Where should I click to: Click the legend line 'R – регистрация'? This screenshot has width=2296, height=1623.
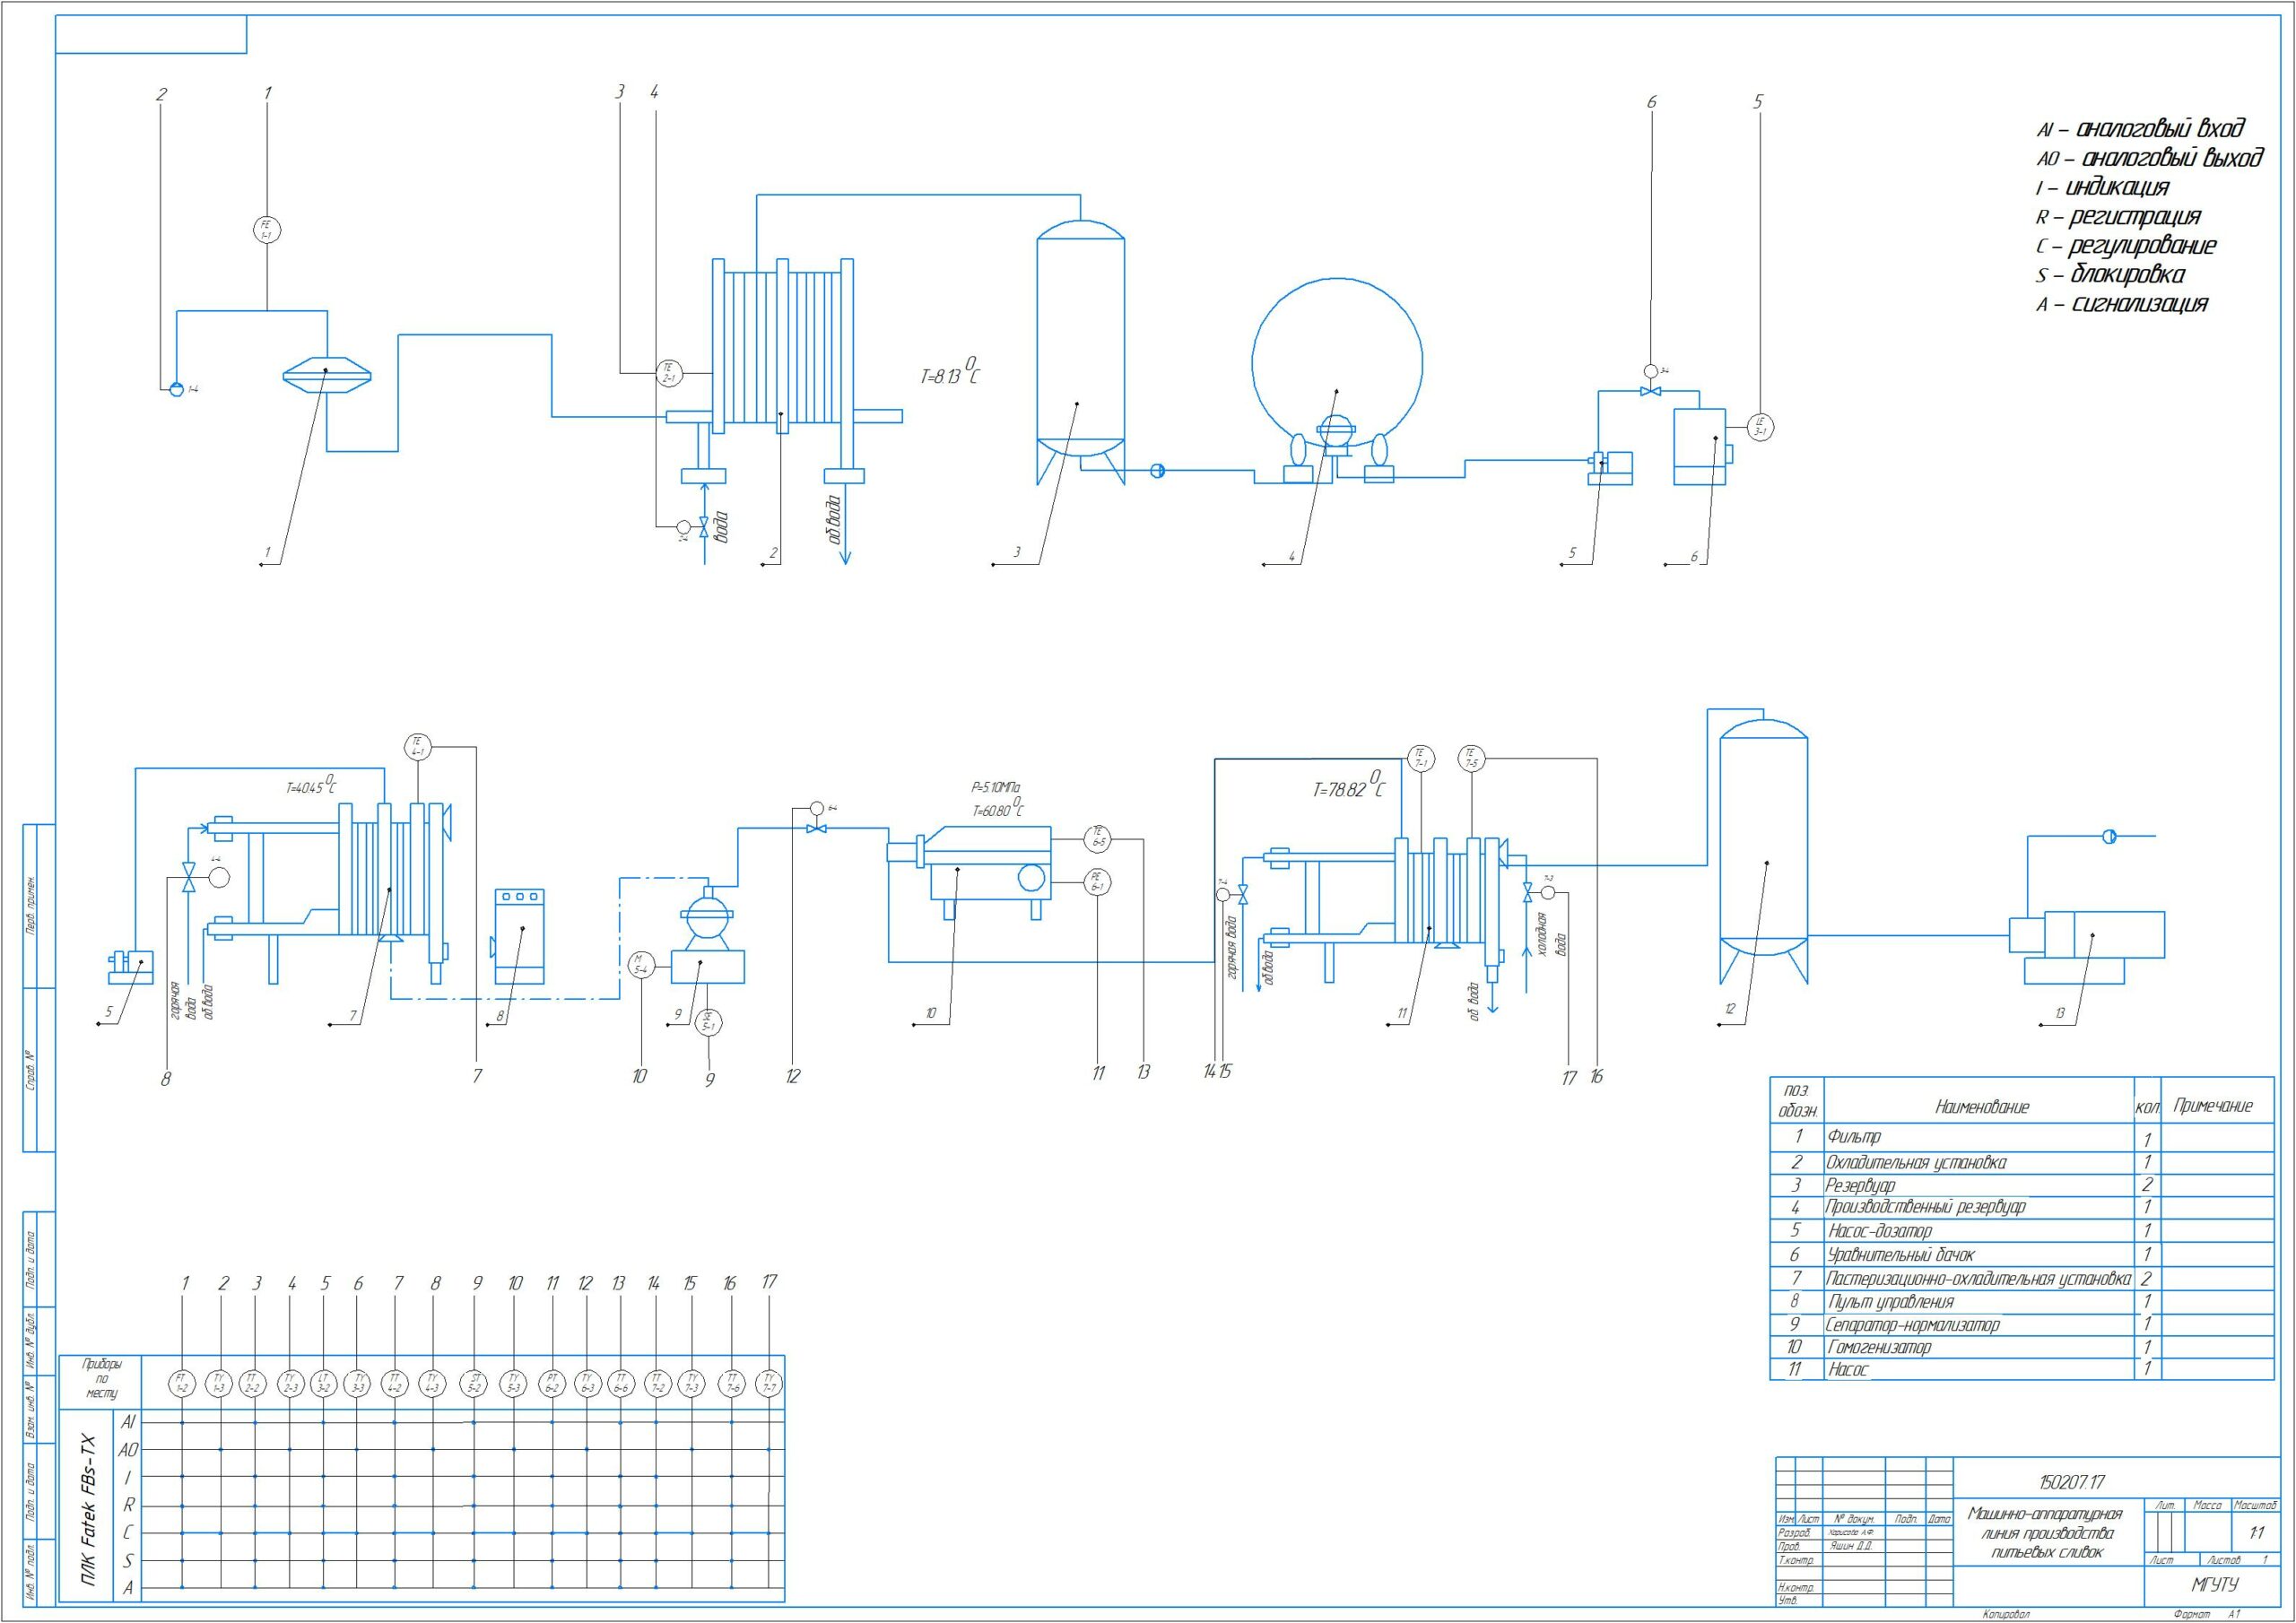[x=2118, y=216]
